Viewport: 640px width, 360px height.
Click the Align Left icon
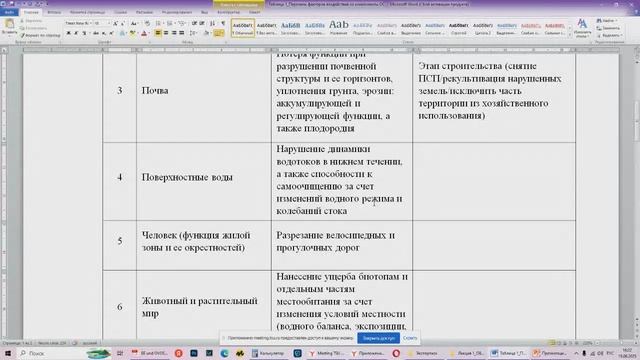click(158, 33)
